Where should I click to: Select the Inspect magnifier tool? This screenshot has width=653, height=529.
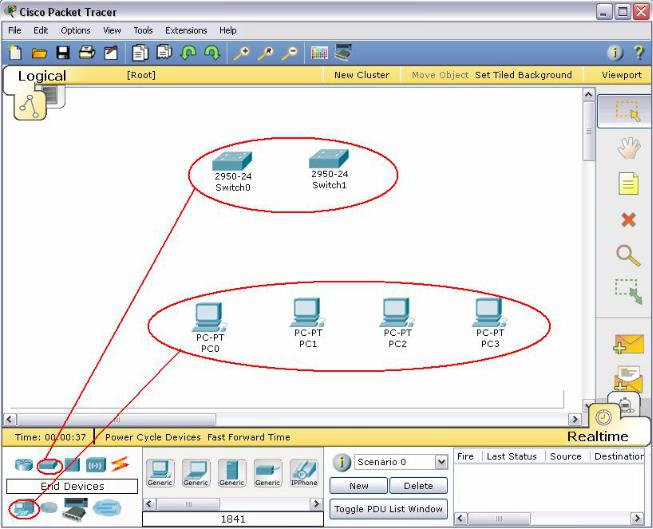(x=628, y=255)
